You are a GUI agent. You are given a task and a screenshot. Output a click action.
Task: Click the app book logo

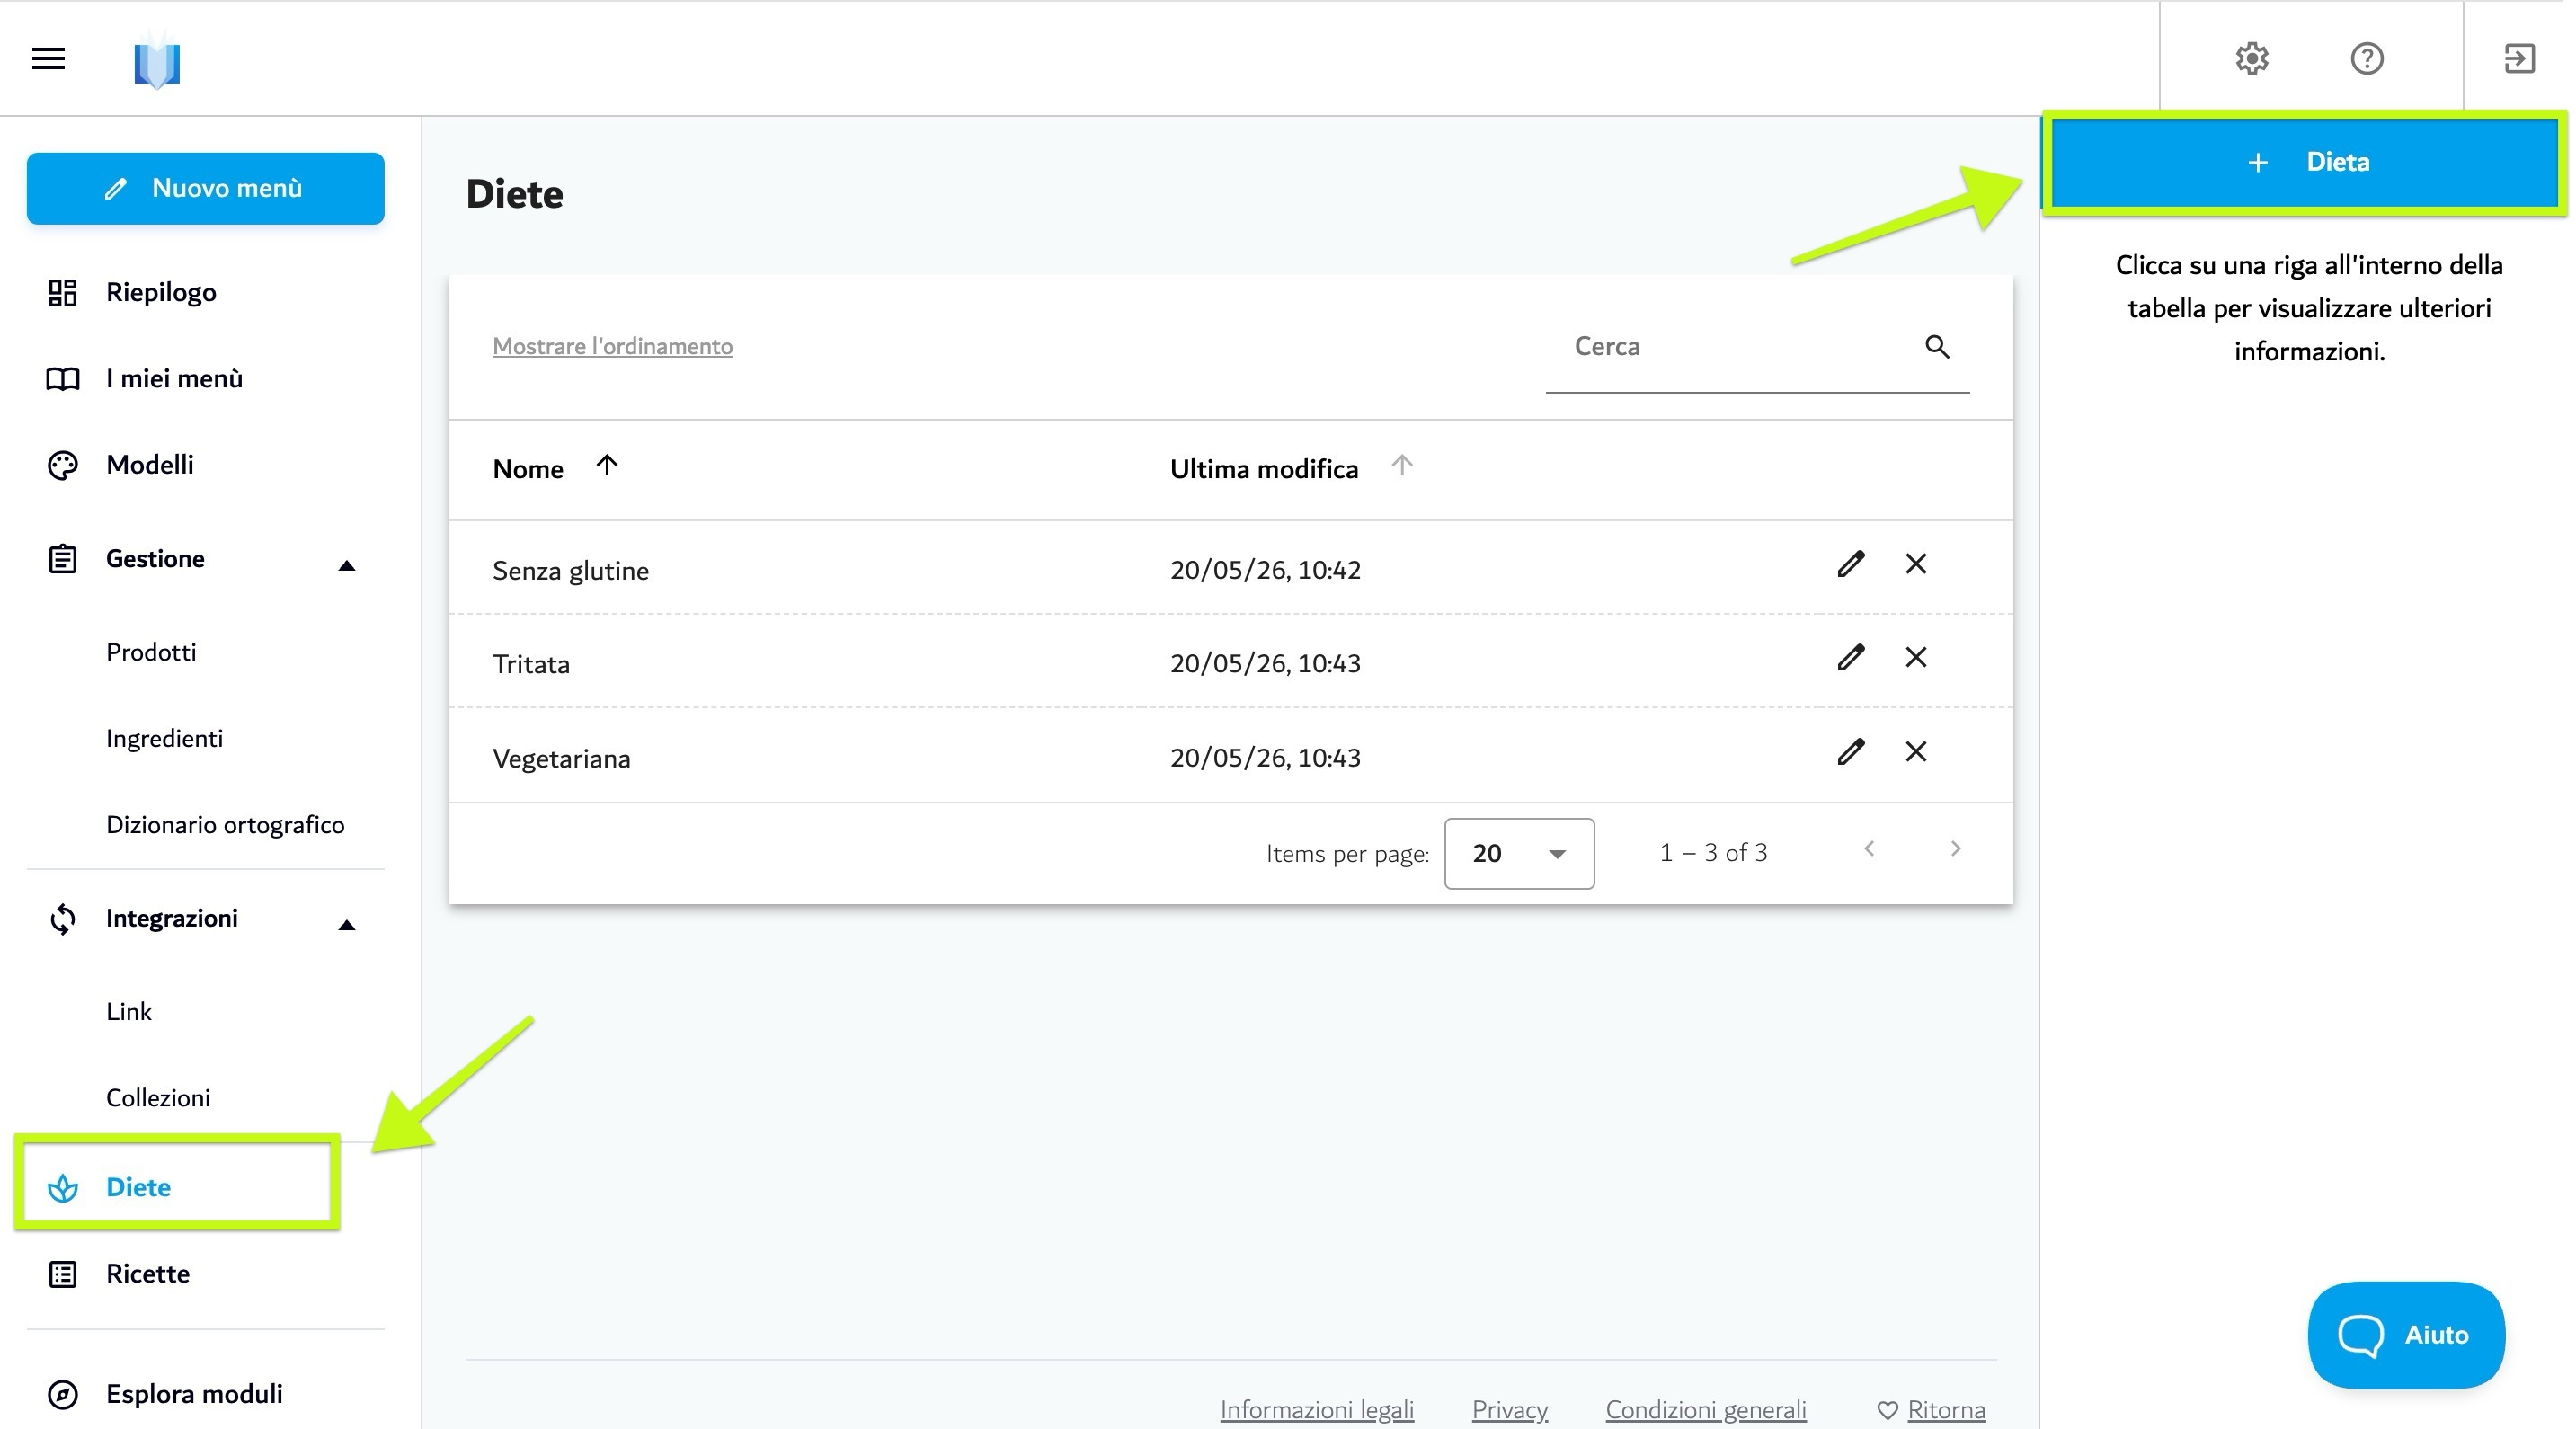pyautogui.click(x=157, y=61)
